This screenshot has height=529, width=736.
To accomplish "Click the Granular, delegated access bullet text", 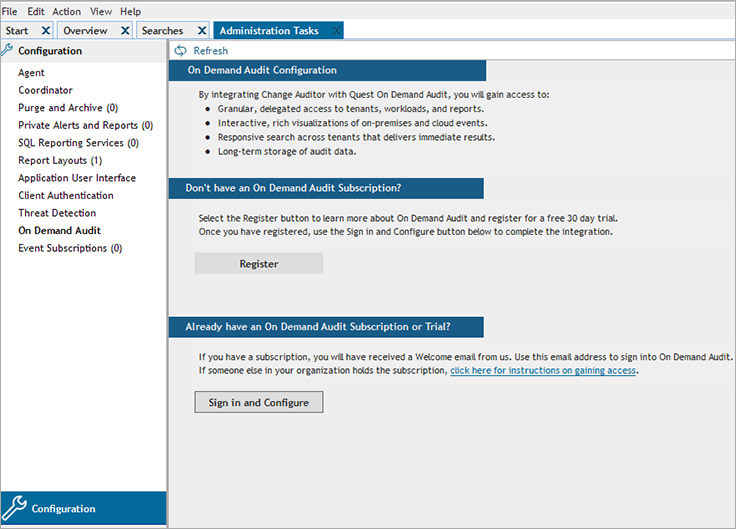I will 351,109.
